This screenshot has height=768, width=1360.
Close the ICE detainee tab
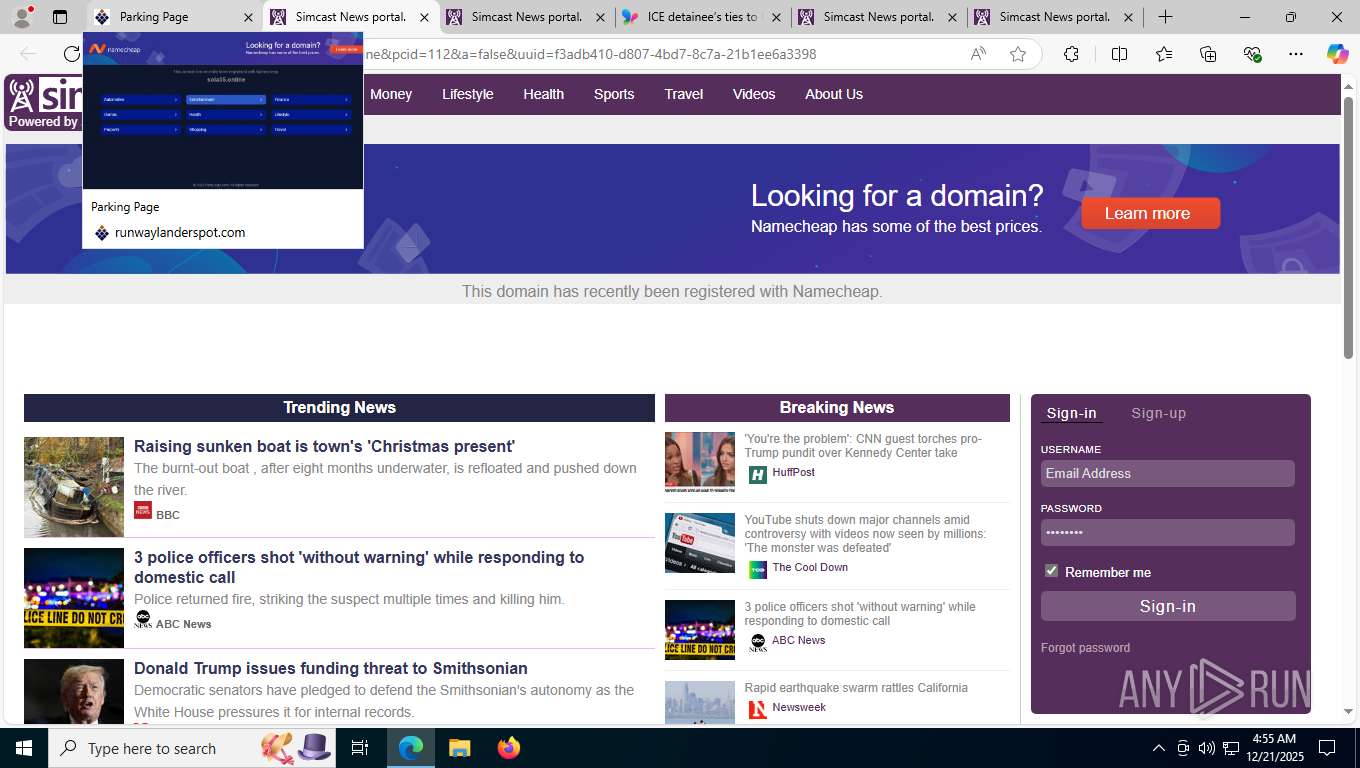776,17
